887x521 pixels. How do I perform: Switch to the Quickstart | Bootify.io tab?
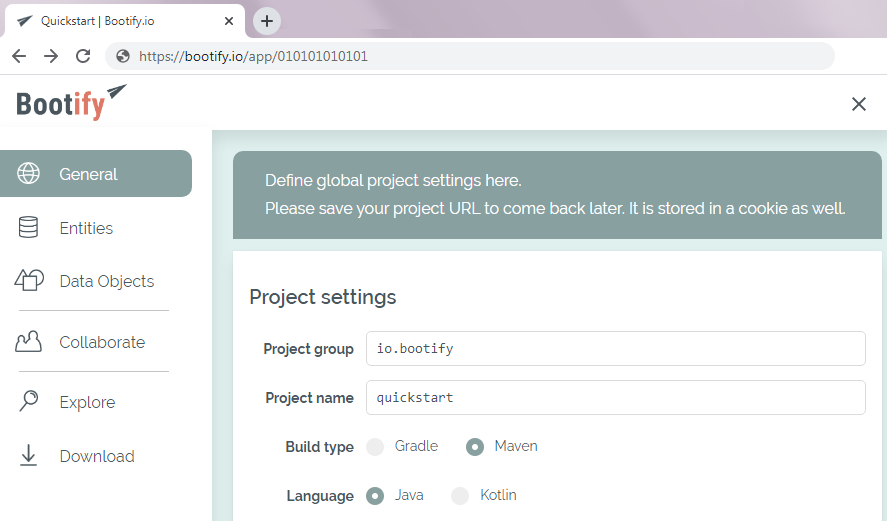[x=124, y=21]
